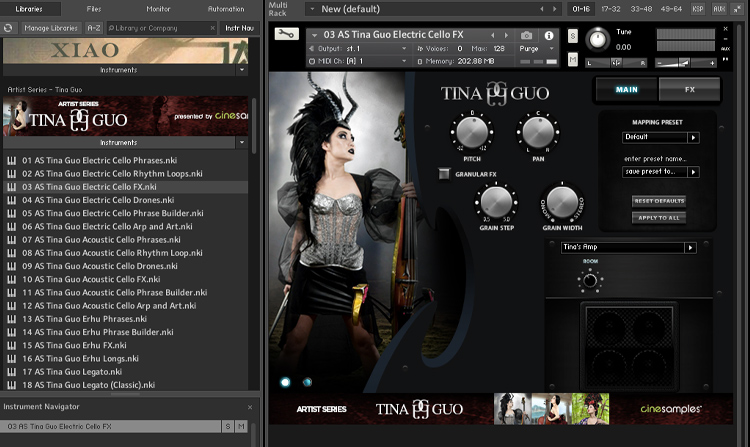The height and width of the screenshot is (447, 750).
Task: Open the MIDI Ch dropdown
Action: (x=404, y=61)
